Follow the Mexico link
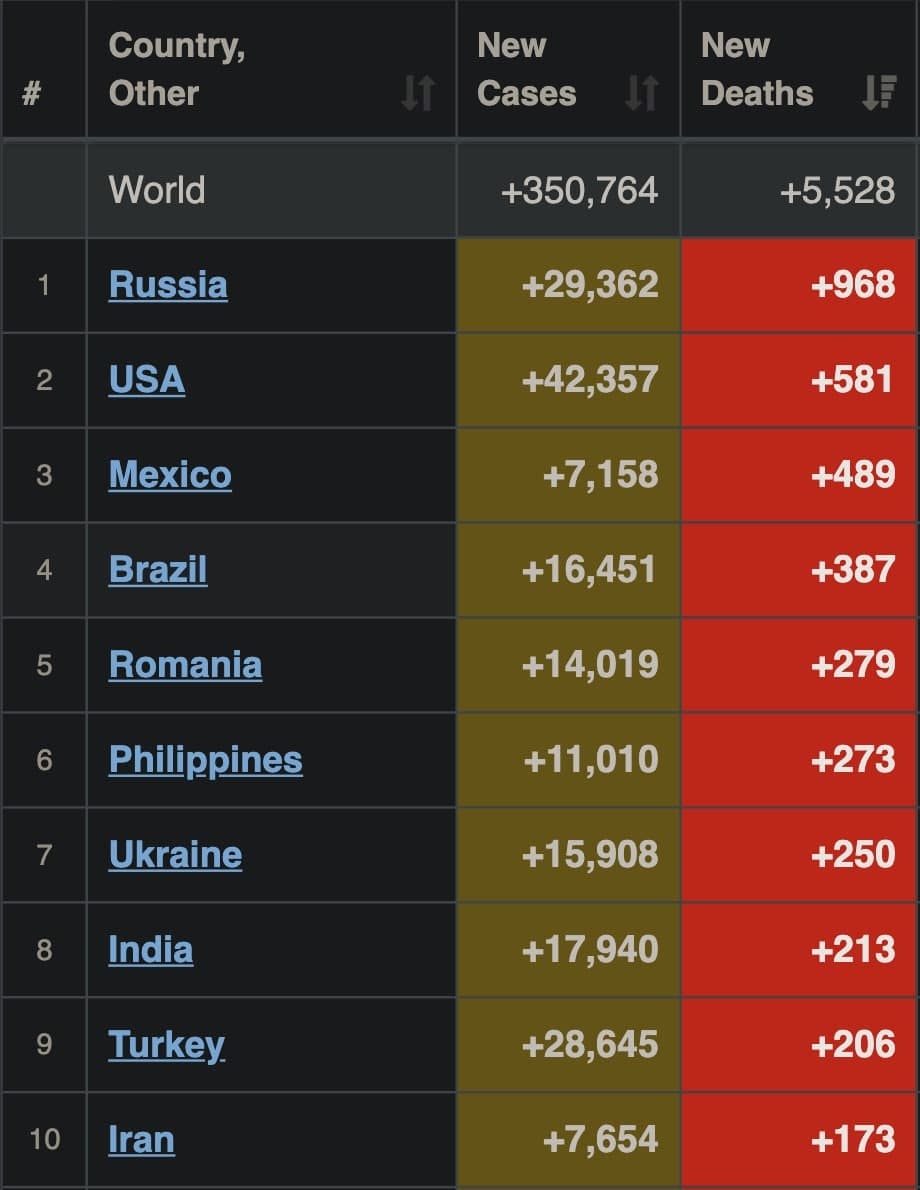This screenshot has width=920, height=1190. pyautogui.click(x=170, y=474)
